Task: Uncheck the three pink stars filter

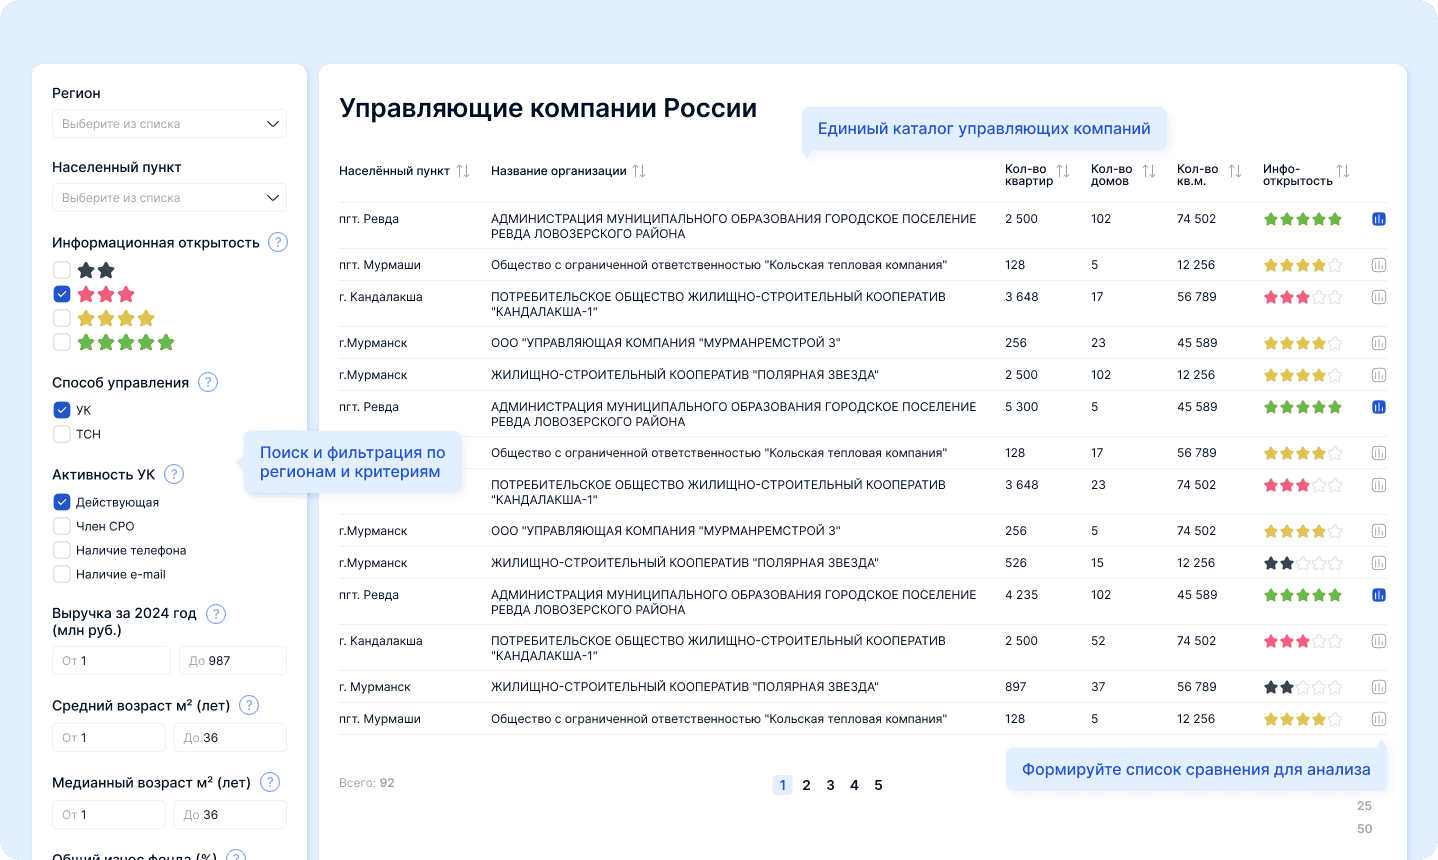Action: (62, 293)
